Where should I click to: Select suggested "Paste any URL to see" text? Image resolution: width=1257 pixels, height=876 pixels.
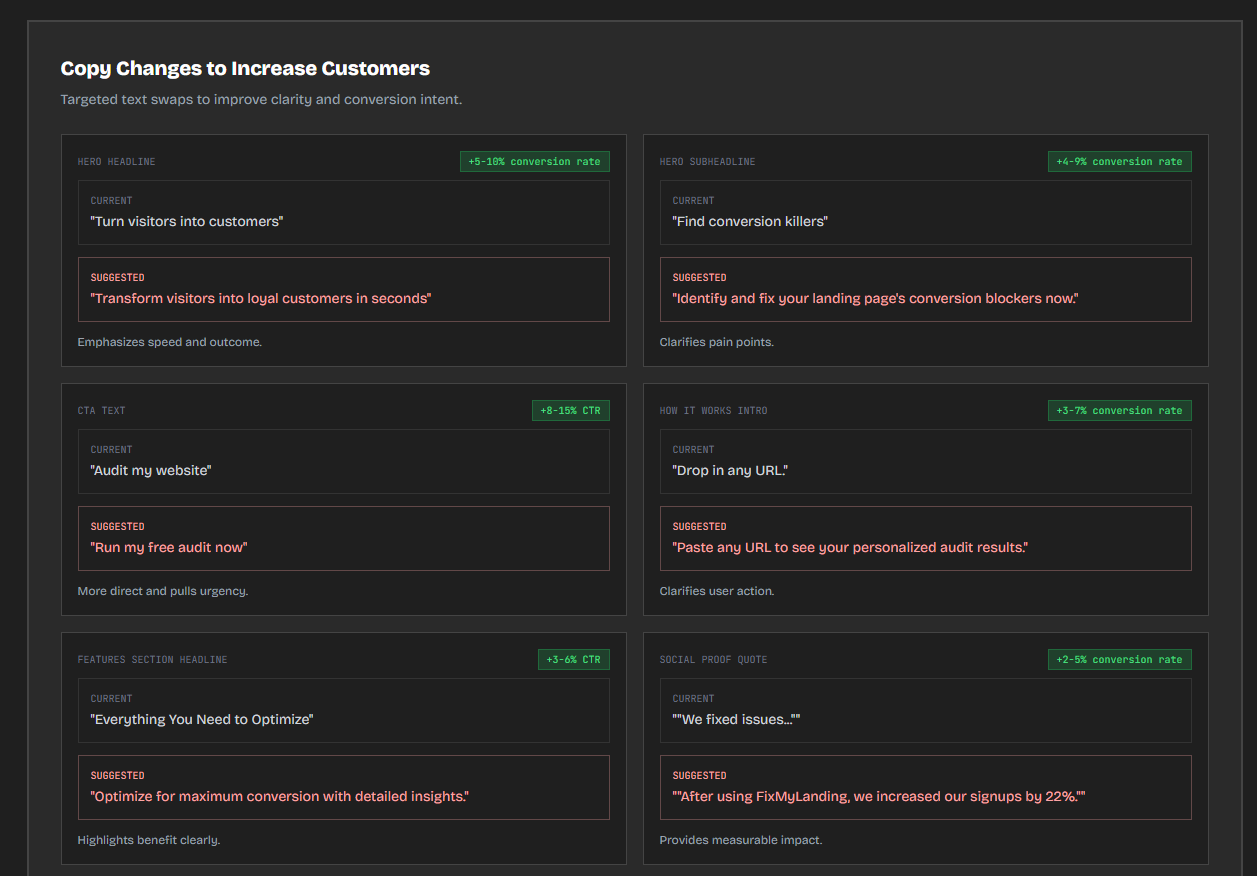point(850,548)
